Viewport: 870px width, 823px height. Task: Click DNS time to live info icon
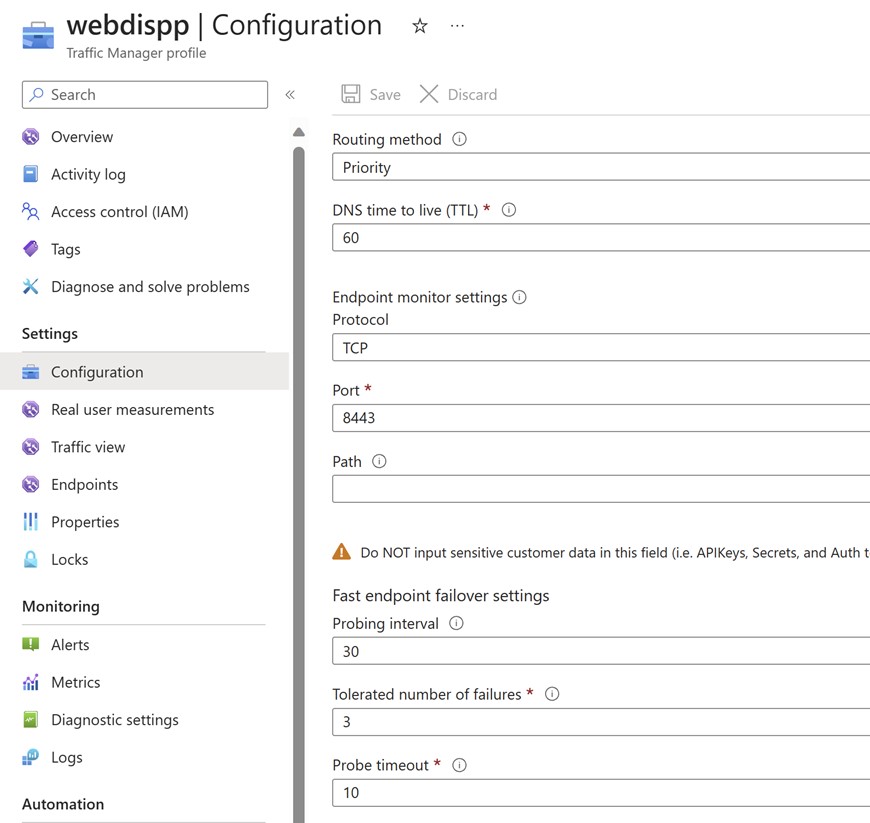tap(509, 210)
